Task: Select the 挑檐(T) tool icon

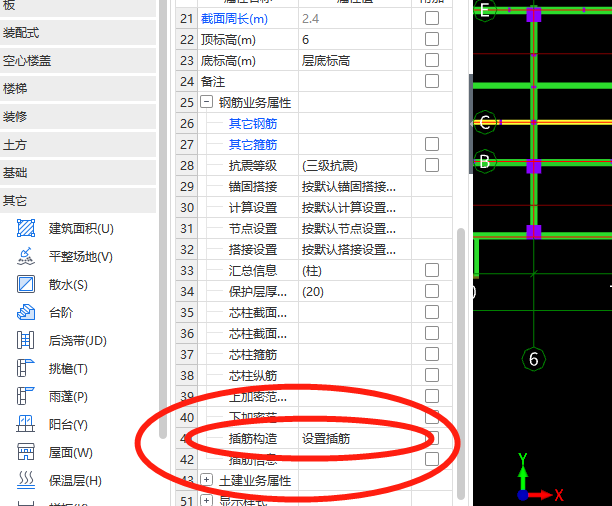Action: [26, 369]
